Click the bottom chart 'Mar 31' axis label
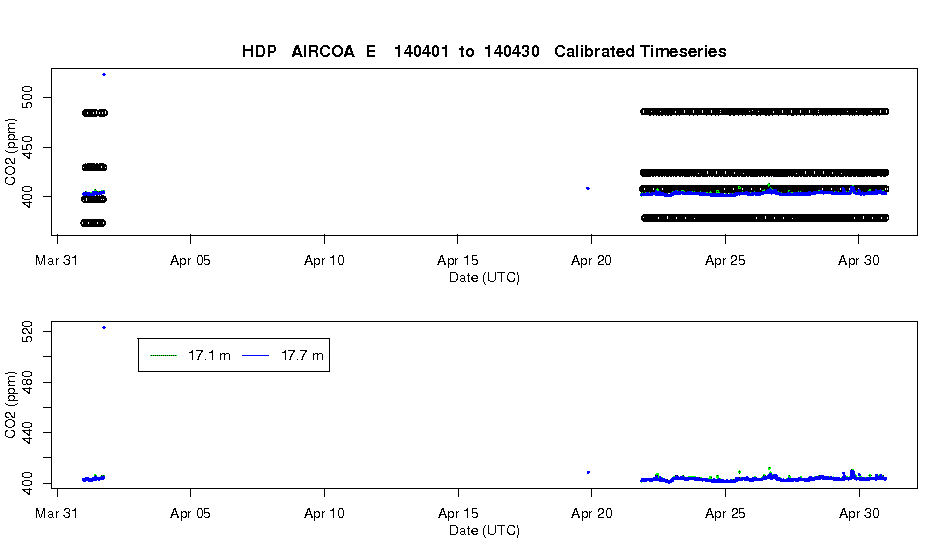 (56, 513)
